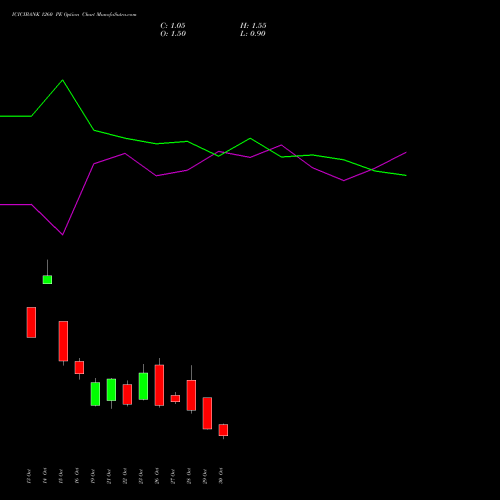Viewport: 500px width, 500px height.
Task: Select the open value O: 1.50
Action: click(x=173, y=34)
